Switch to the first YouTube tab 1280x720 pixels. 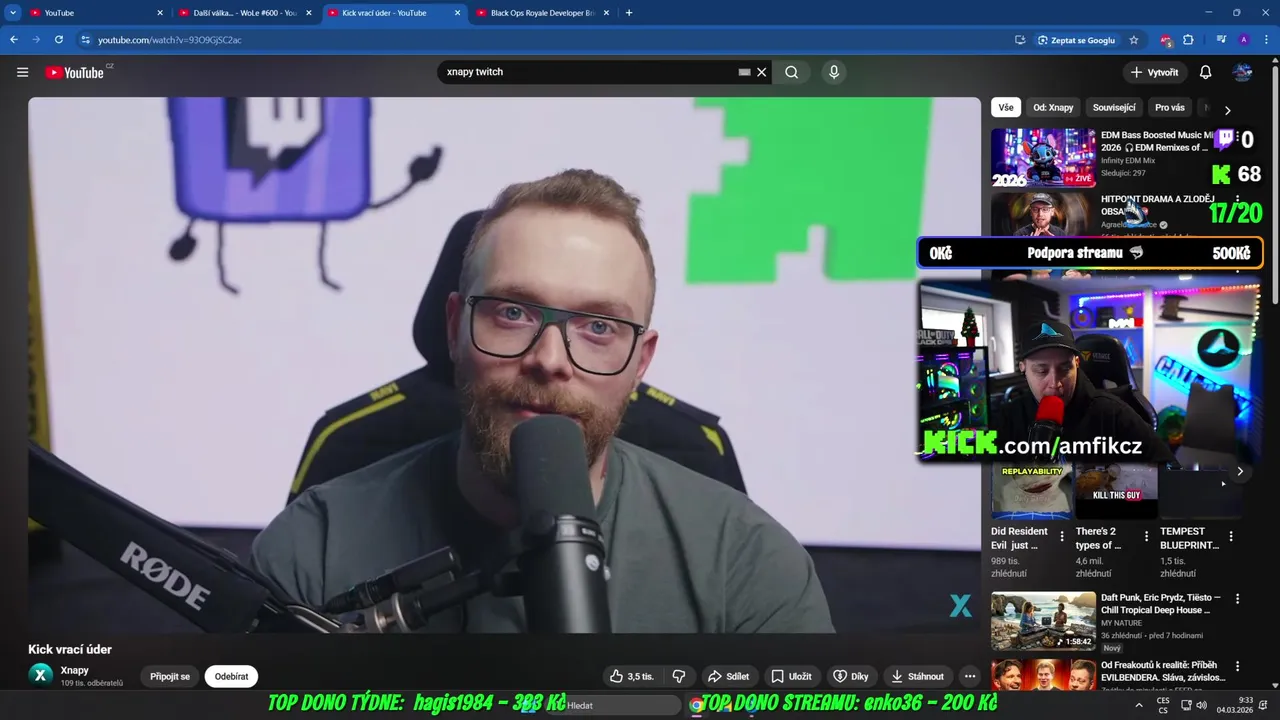(x=96, y=13)
